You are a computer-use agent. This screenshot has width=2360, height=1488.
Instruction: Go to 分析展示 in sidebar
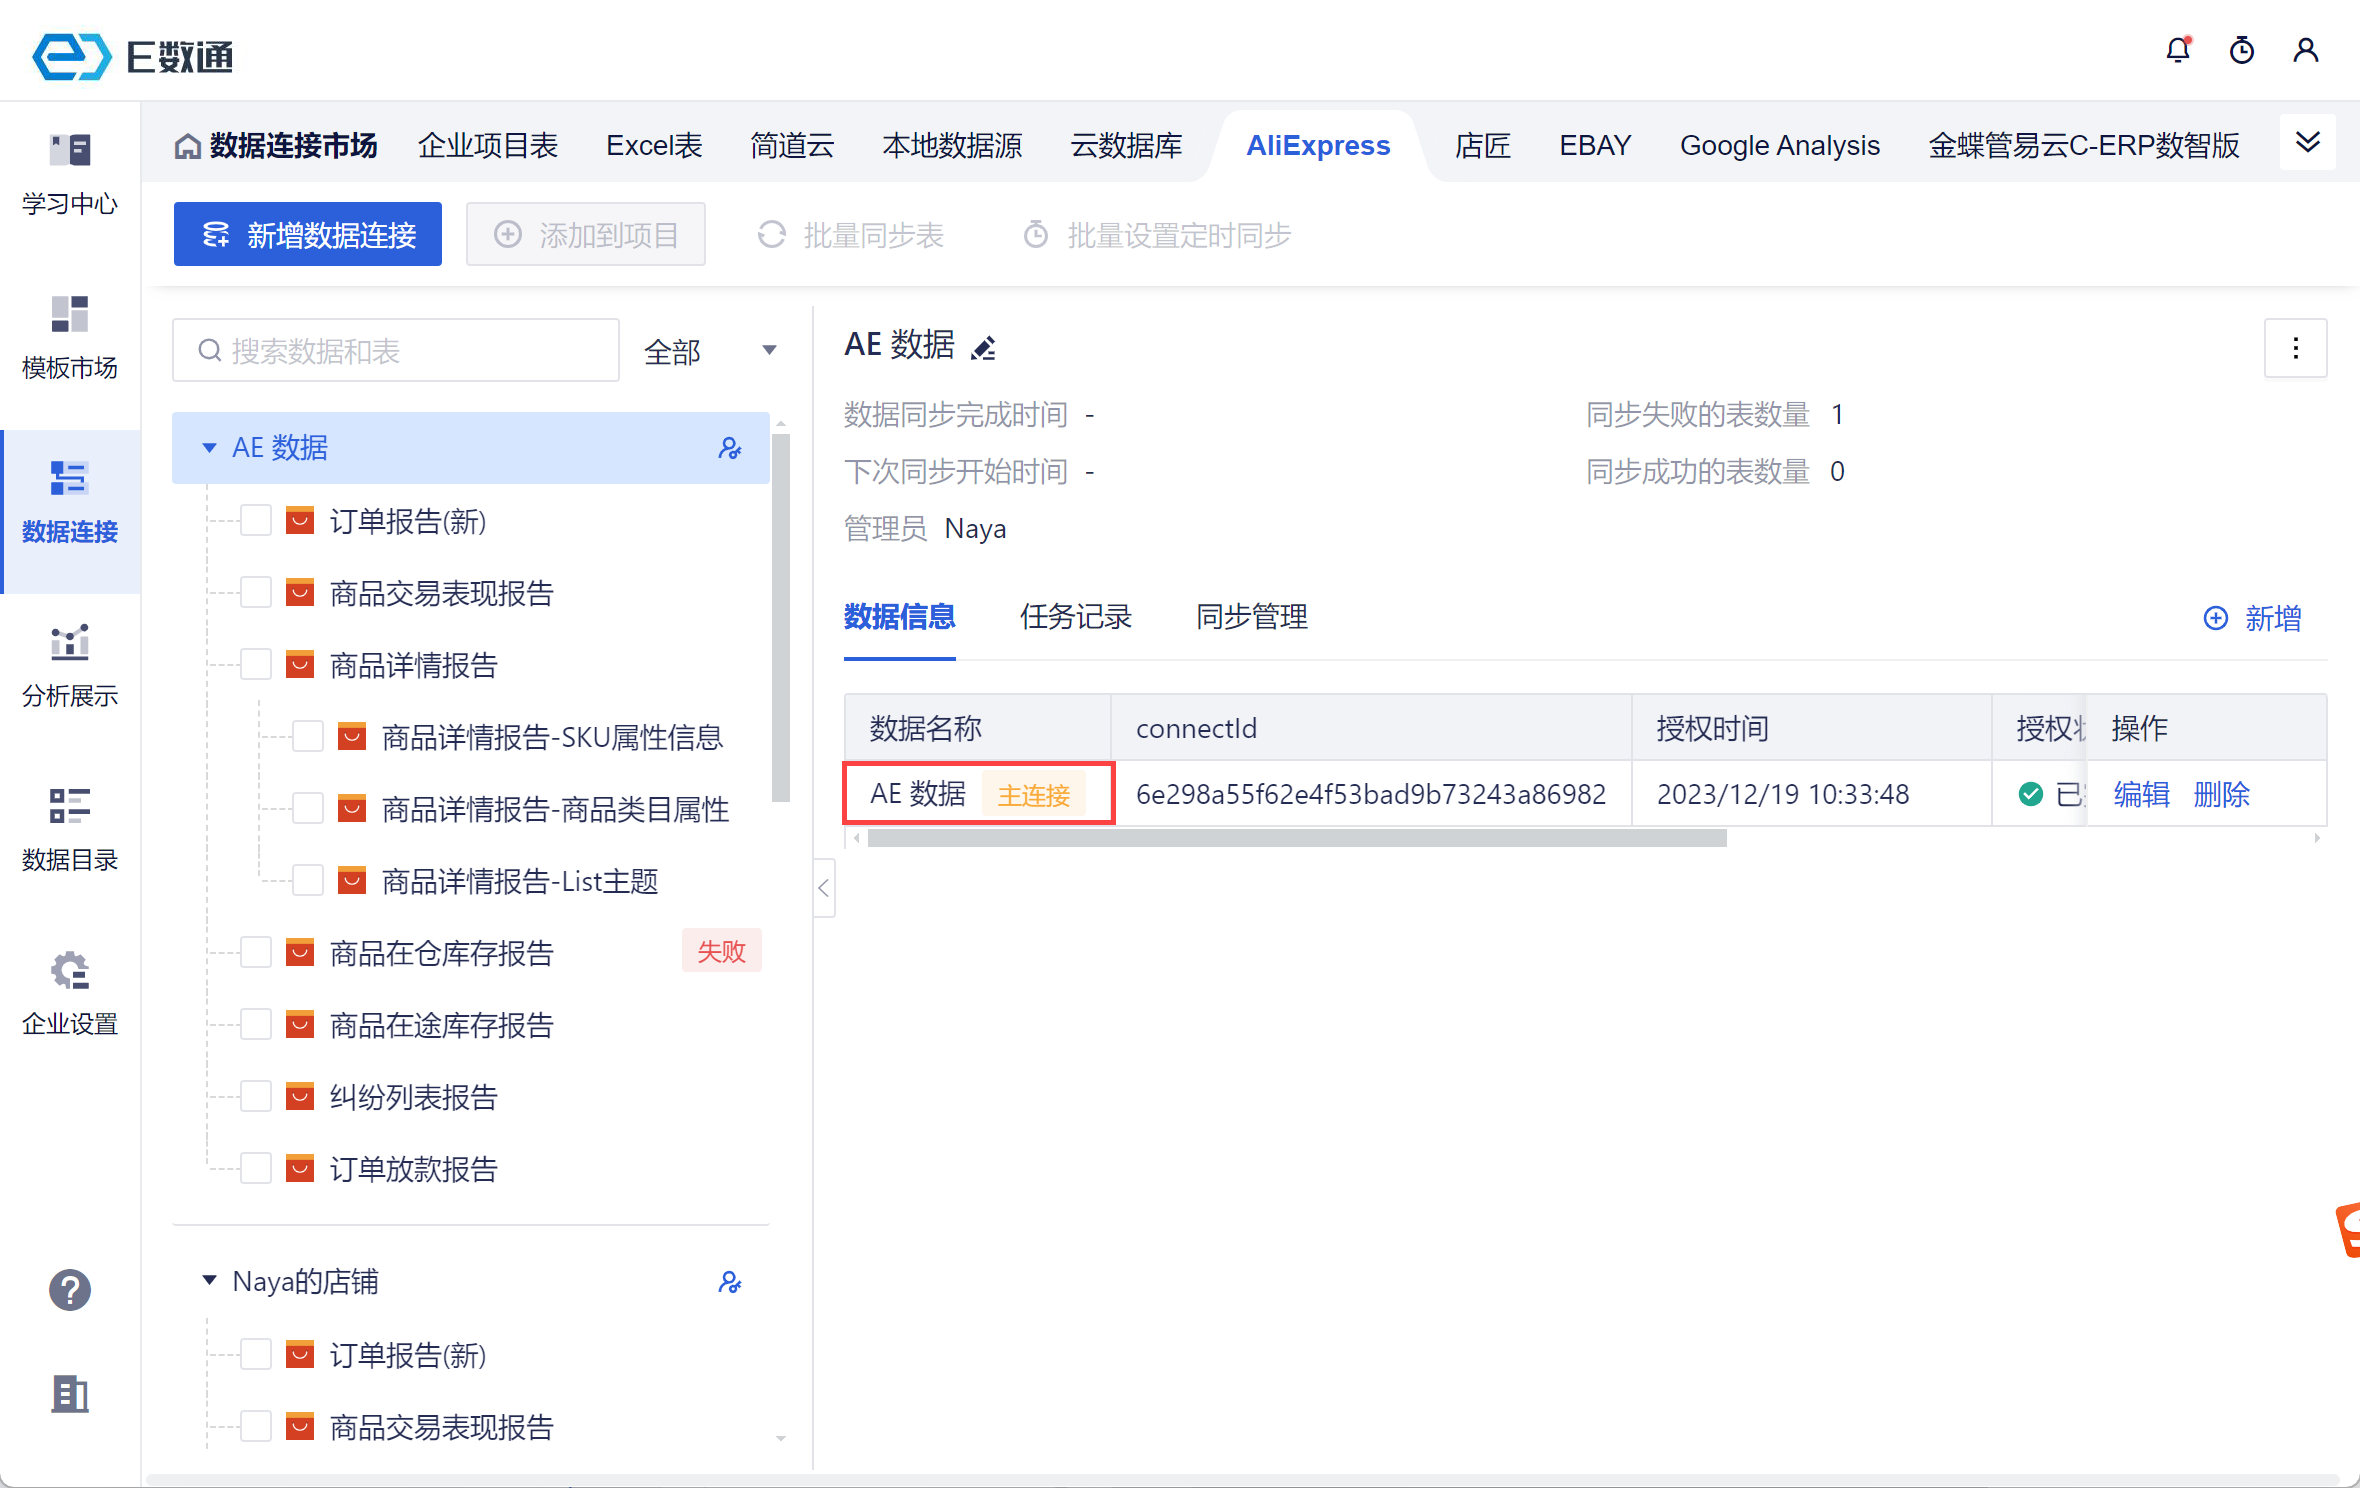pos(69,665)
